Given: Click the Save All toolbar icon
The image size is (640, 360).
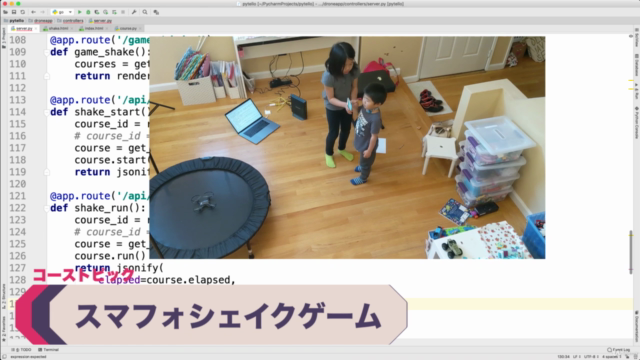Looking at the screenshot, I should click(x=14, y=12).
